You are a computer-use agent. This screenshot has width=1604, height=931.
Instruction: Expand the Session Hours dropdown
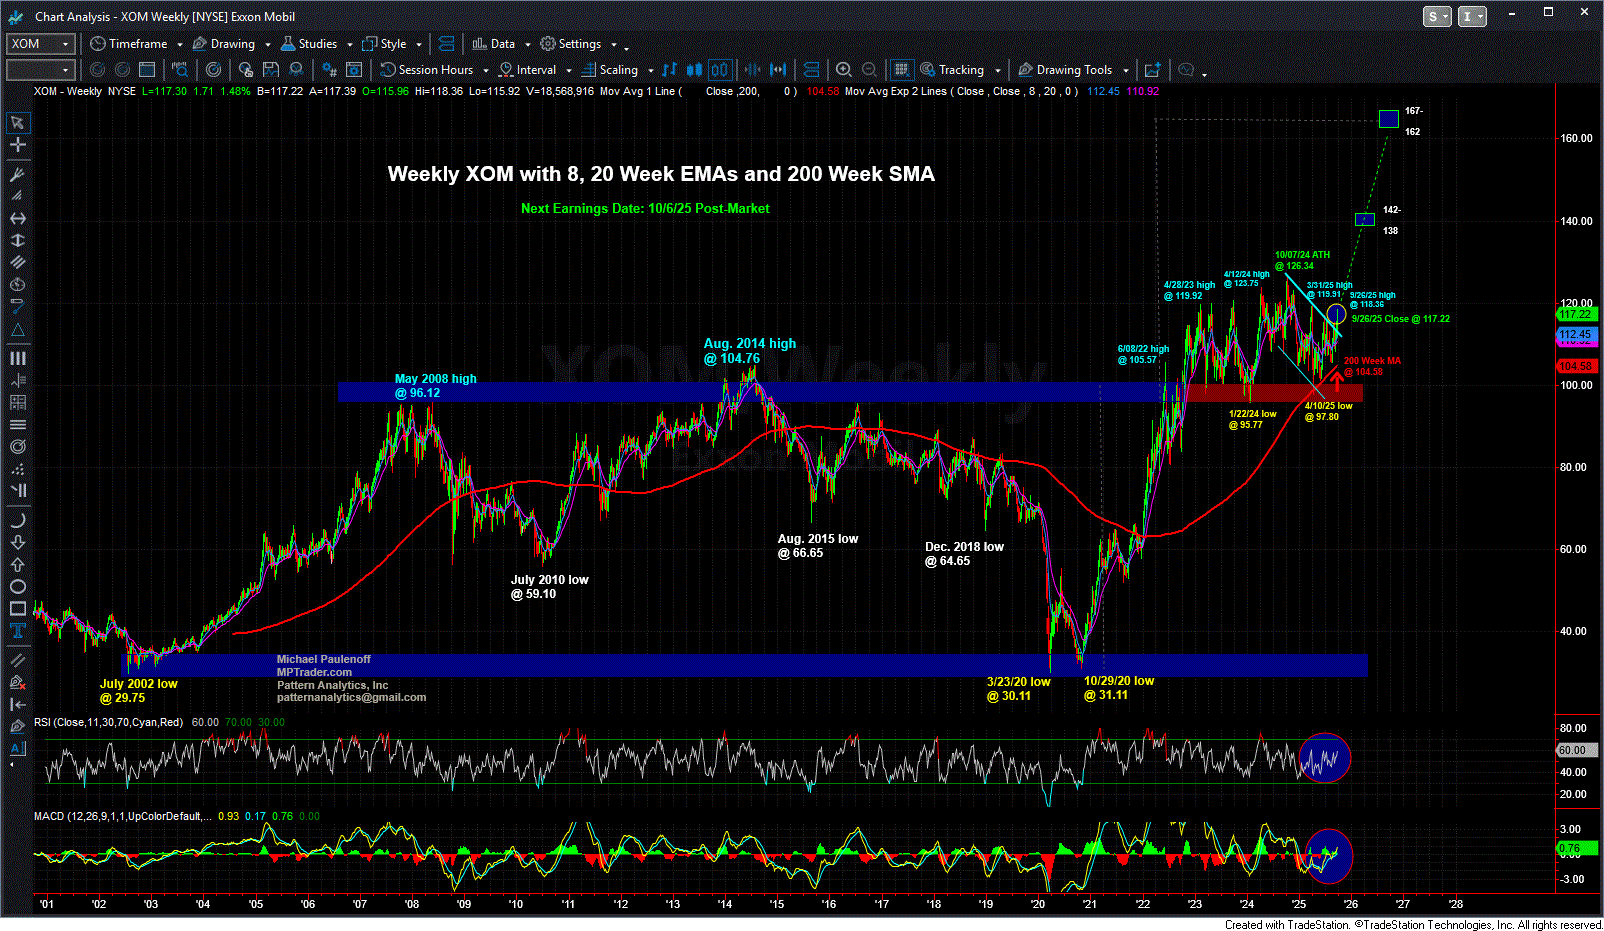[485, 71]
